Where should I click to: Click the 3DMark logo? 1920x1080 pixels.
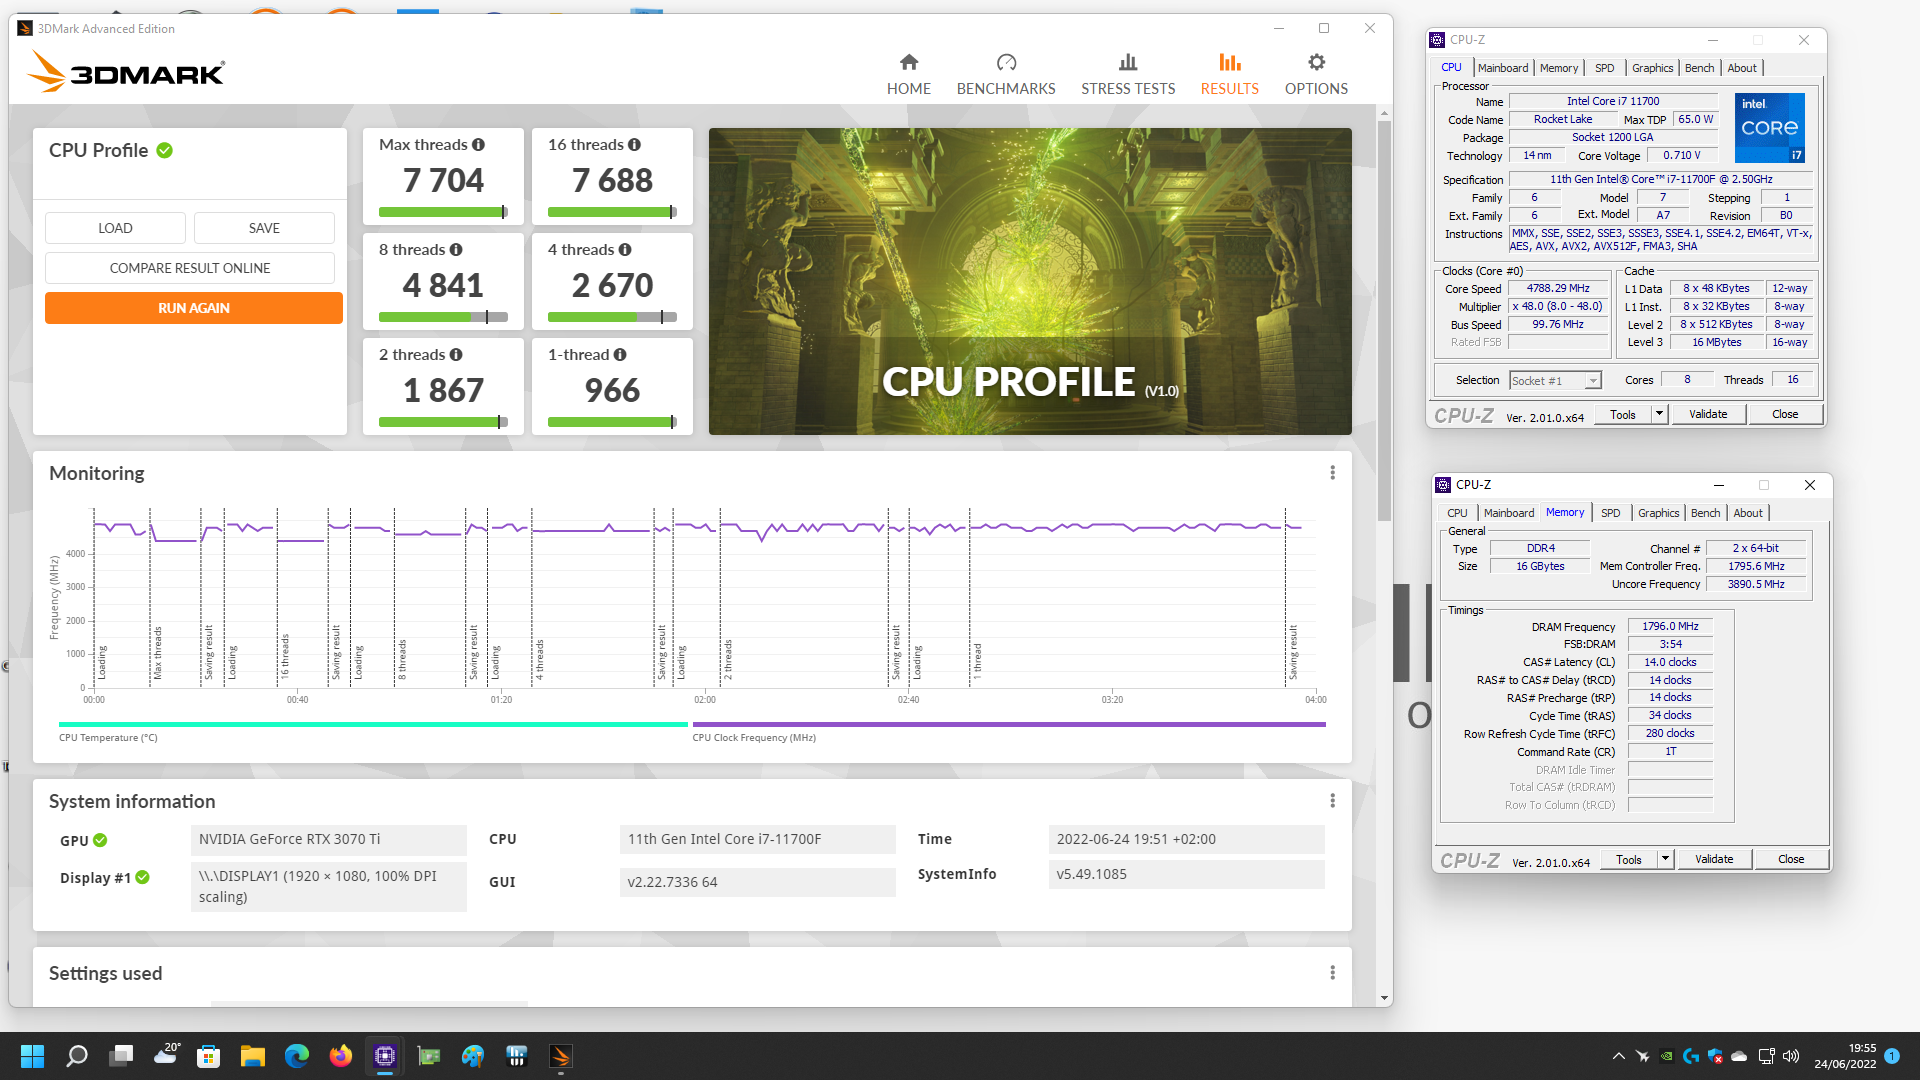[x=125, y=72]
